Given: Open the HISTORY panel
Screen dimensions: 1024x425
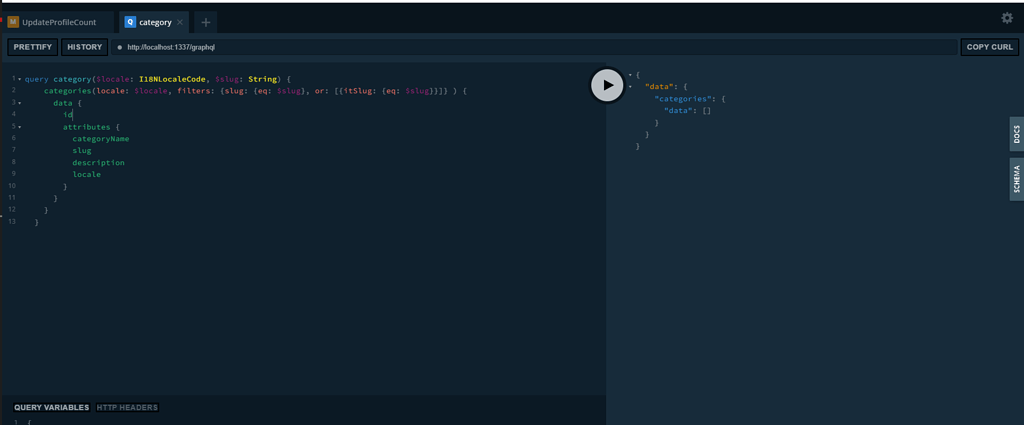Looking at the screenshot, I should pyautogui.click(x=84, y=47).
